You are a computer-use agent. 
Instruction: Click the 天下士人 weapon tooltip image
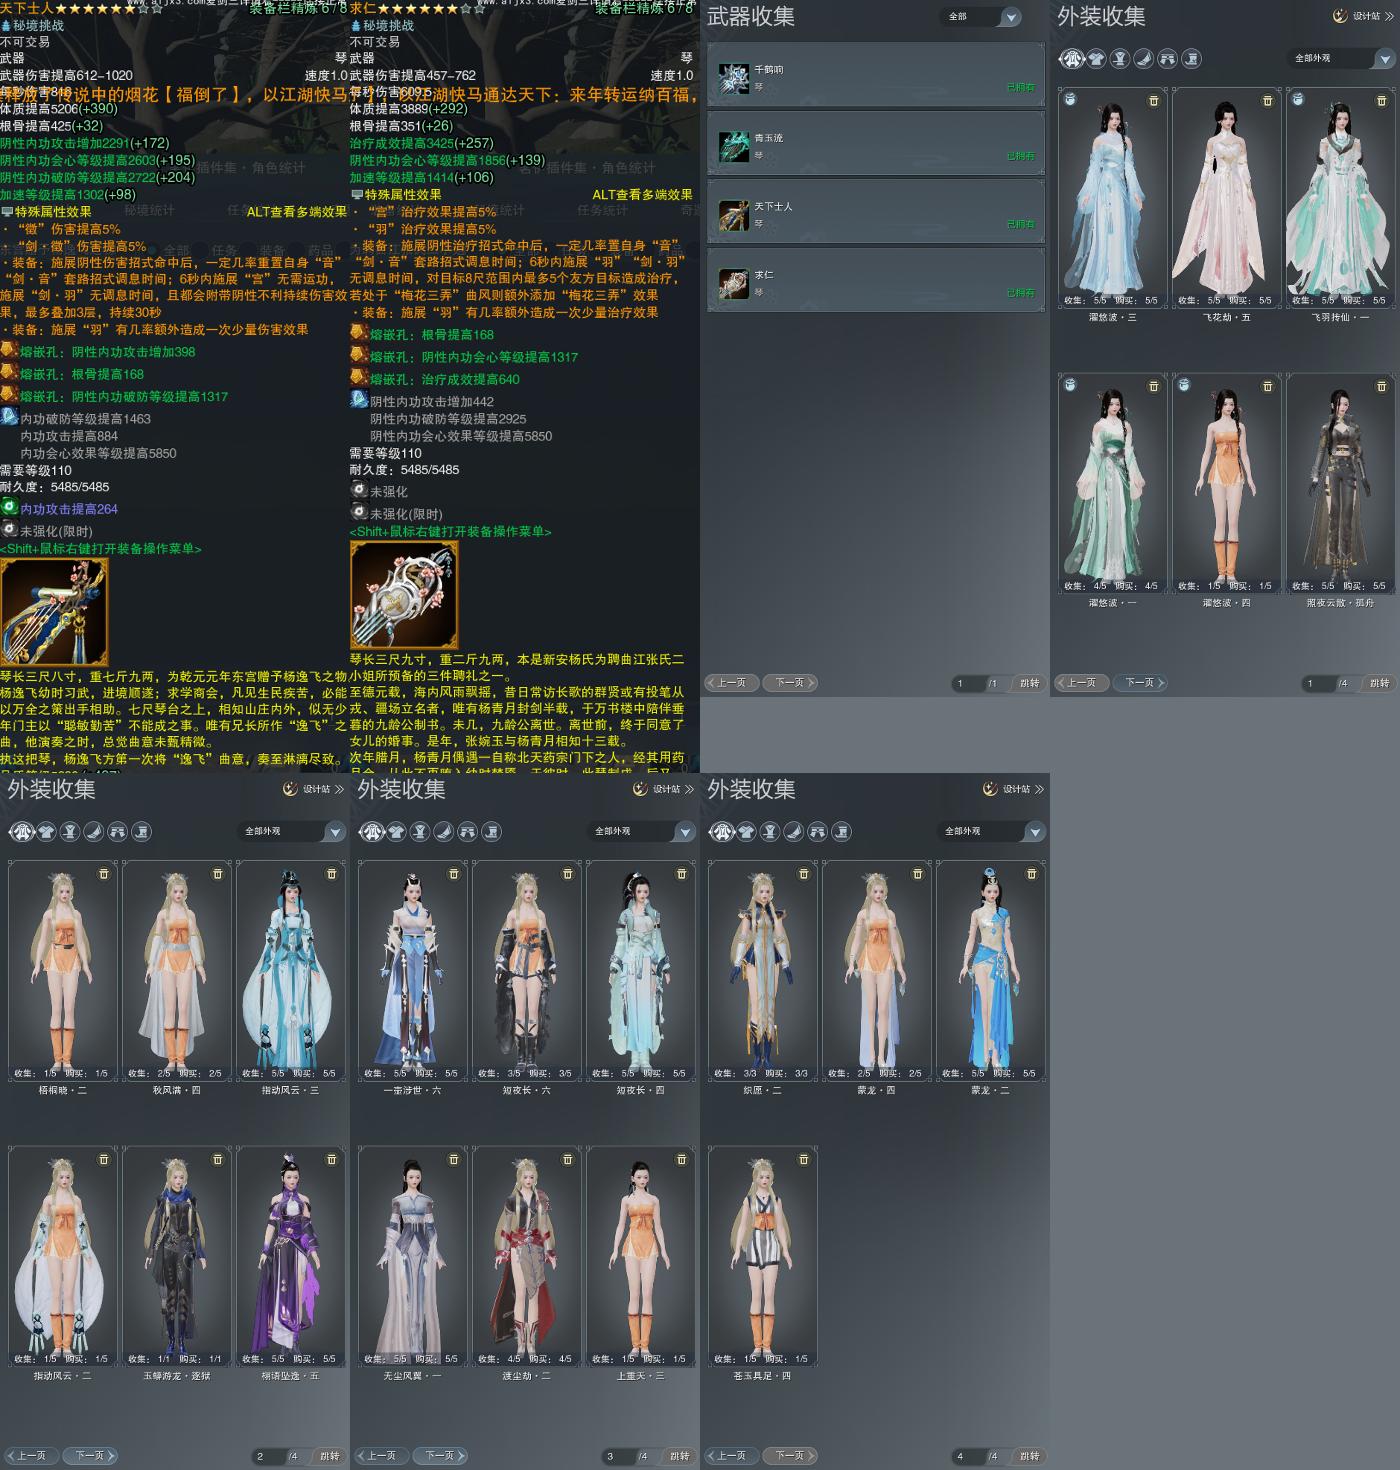pyautogui.click(x=54, y=612)
